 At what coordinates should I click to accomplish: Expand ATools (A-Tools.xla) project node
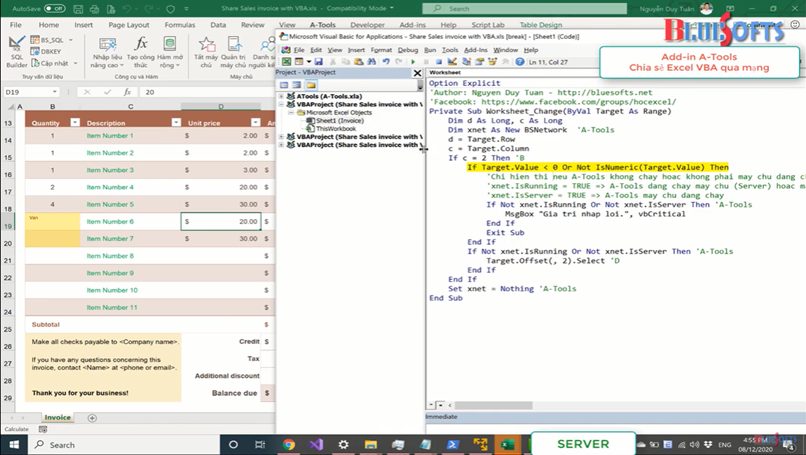point(281,96)
